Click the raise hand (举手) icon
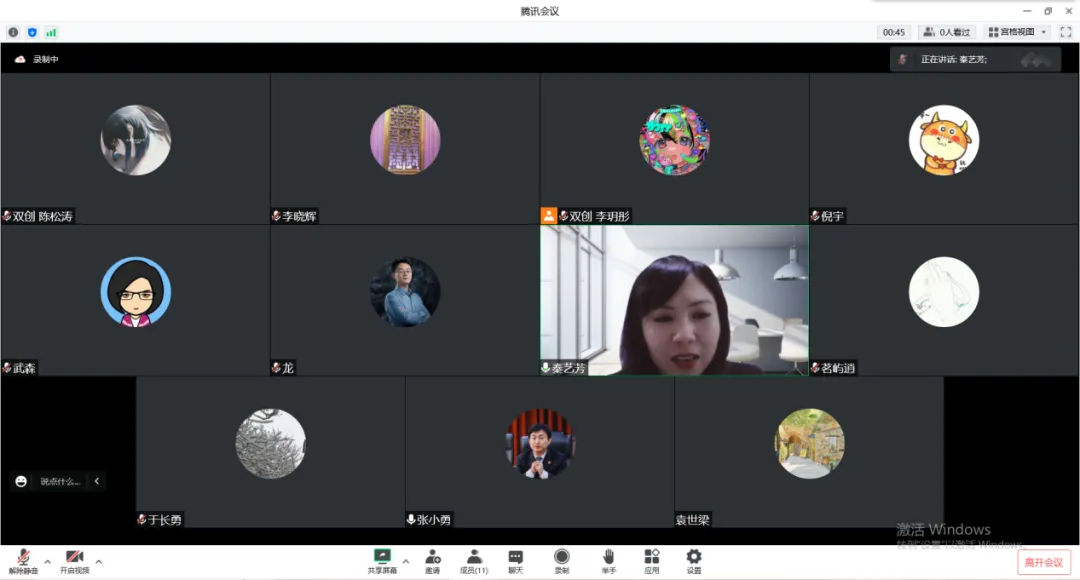1080x580 pixels. pyautogui.click(x=608, y=560)
